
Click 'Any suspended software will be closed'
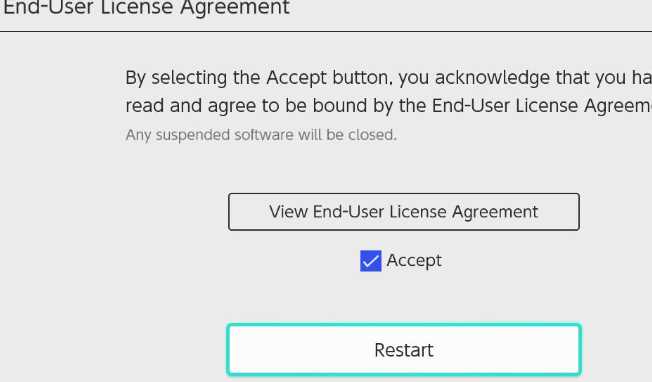point(261,135)
